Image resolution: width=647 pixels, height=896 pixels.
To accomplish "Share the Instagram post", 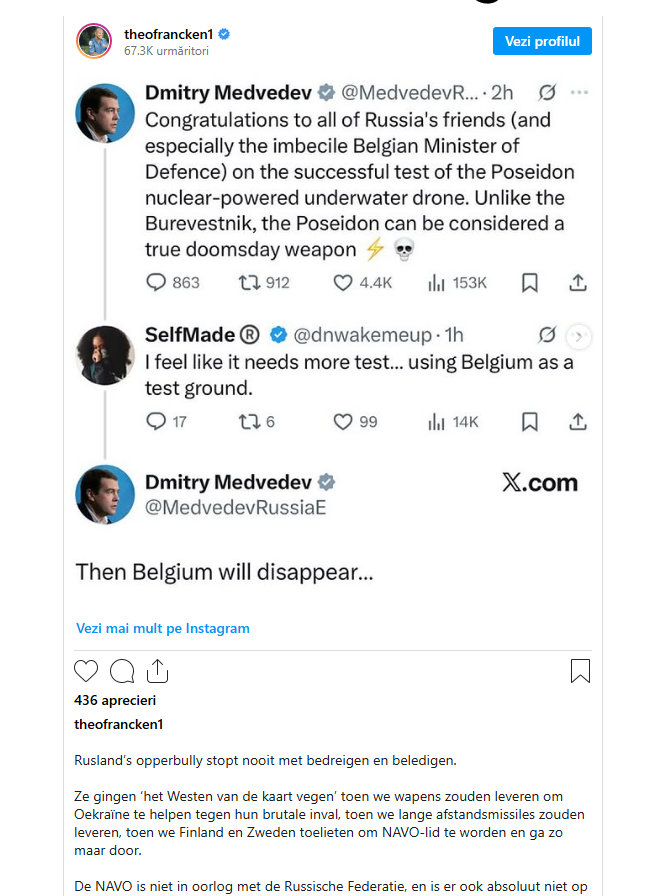I will coord(156,670).
